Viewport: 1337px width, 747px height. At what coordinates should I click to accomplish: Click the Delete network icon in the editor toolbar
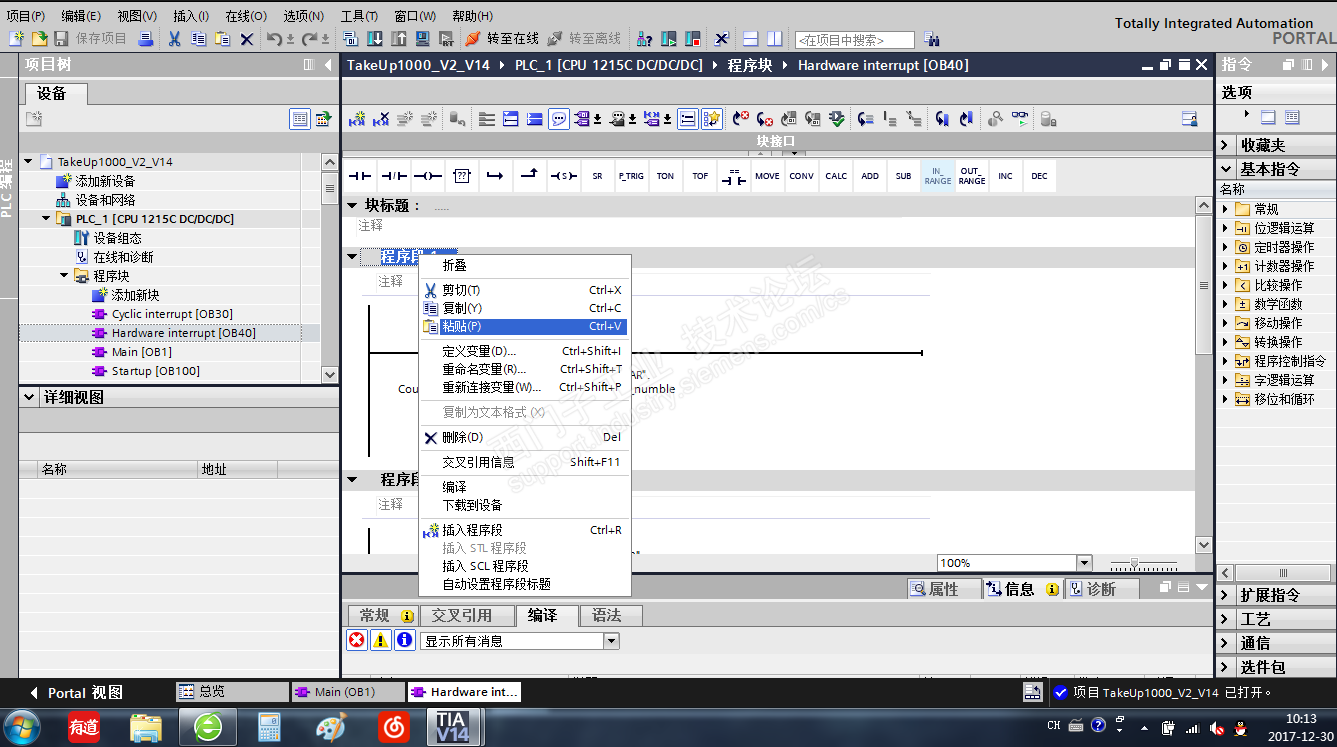click(x=381, y=119)
